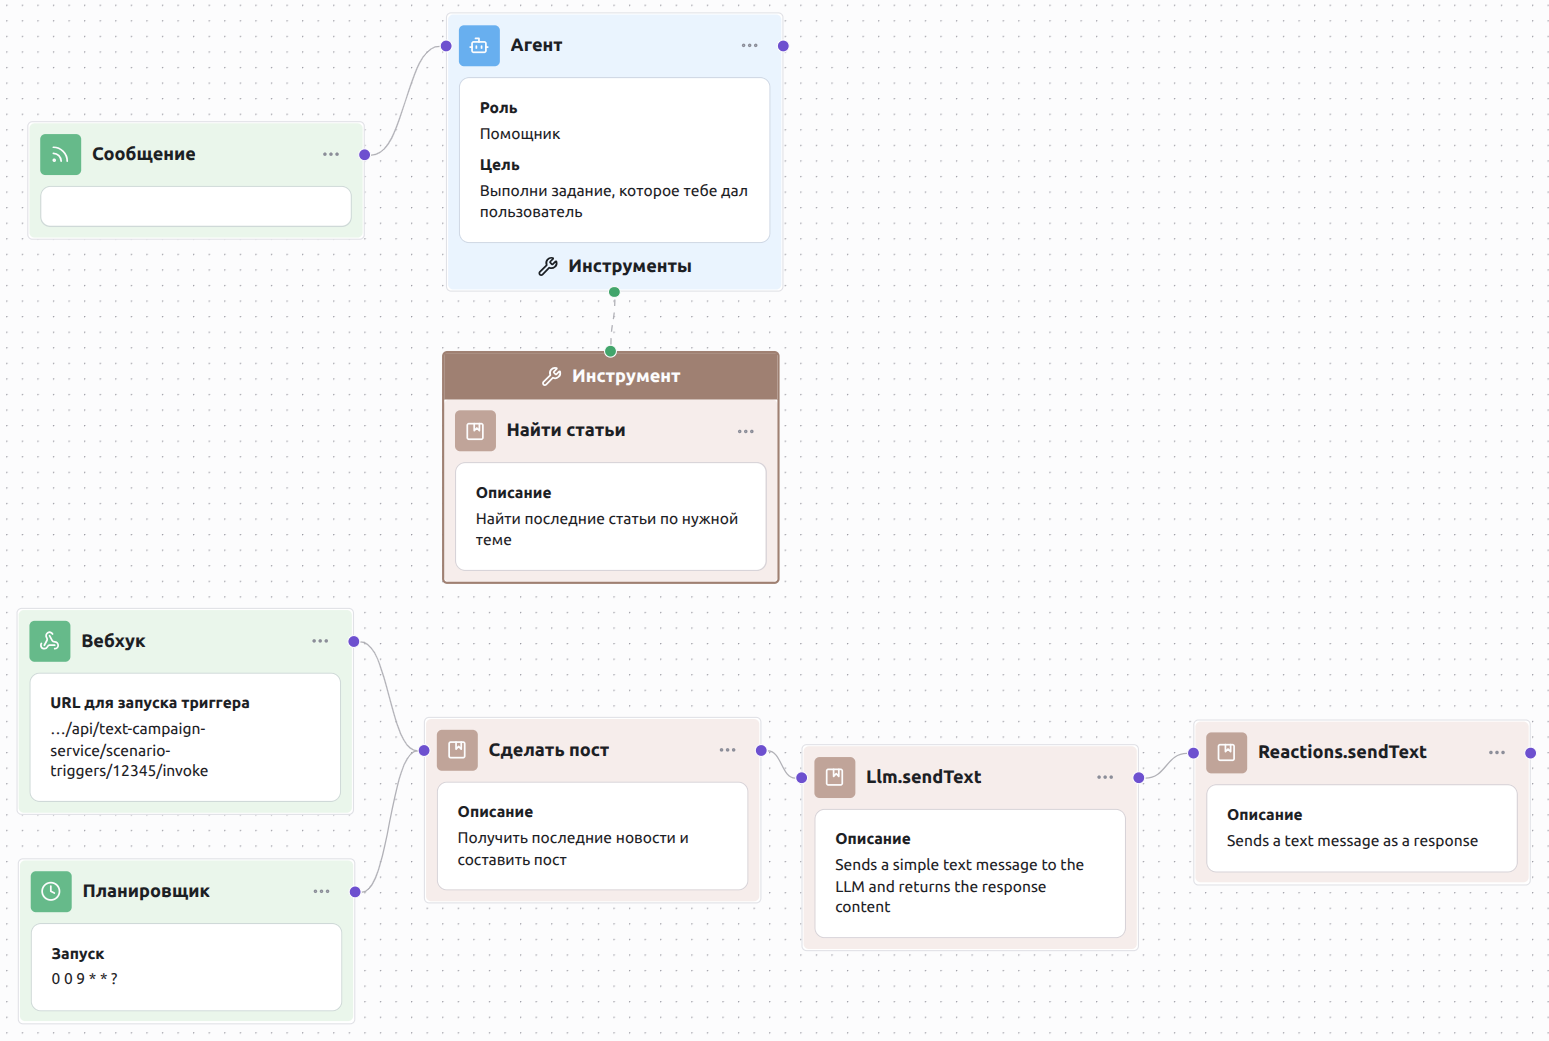Open the Reactions.sendText three-dot menu
Image resolution: width=1549 pixels, height=1041 pixels.
[x=1497, y=752]
